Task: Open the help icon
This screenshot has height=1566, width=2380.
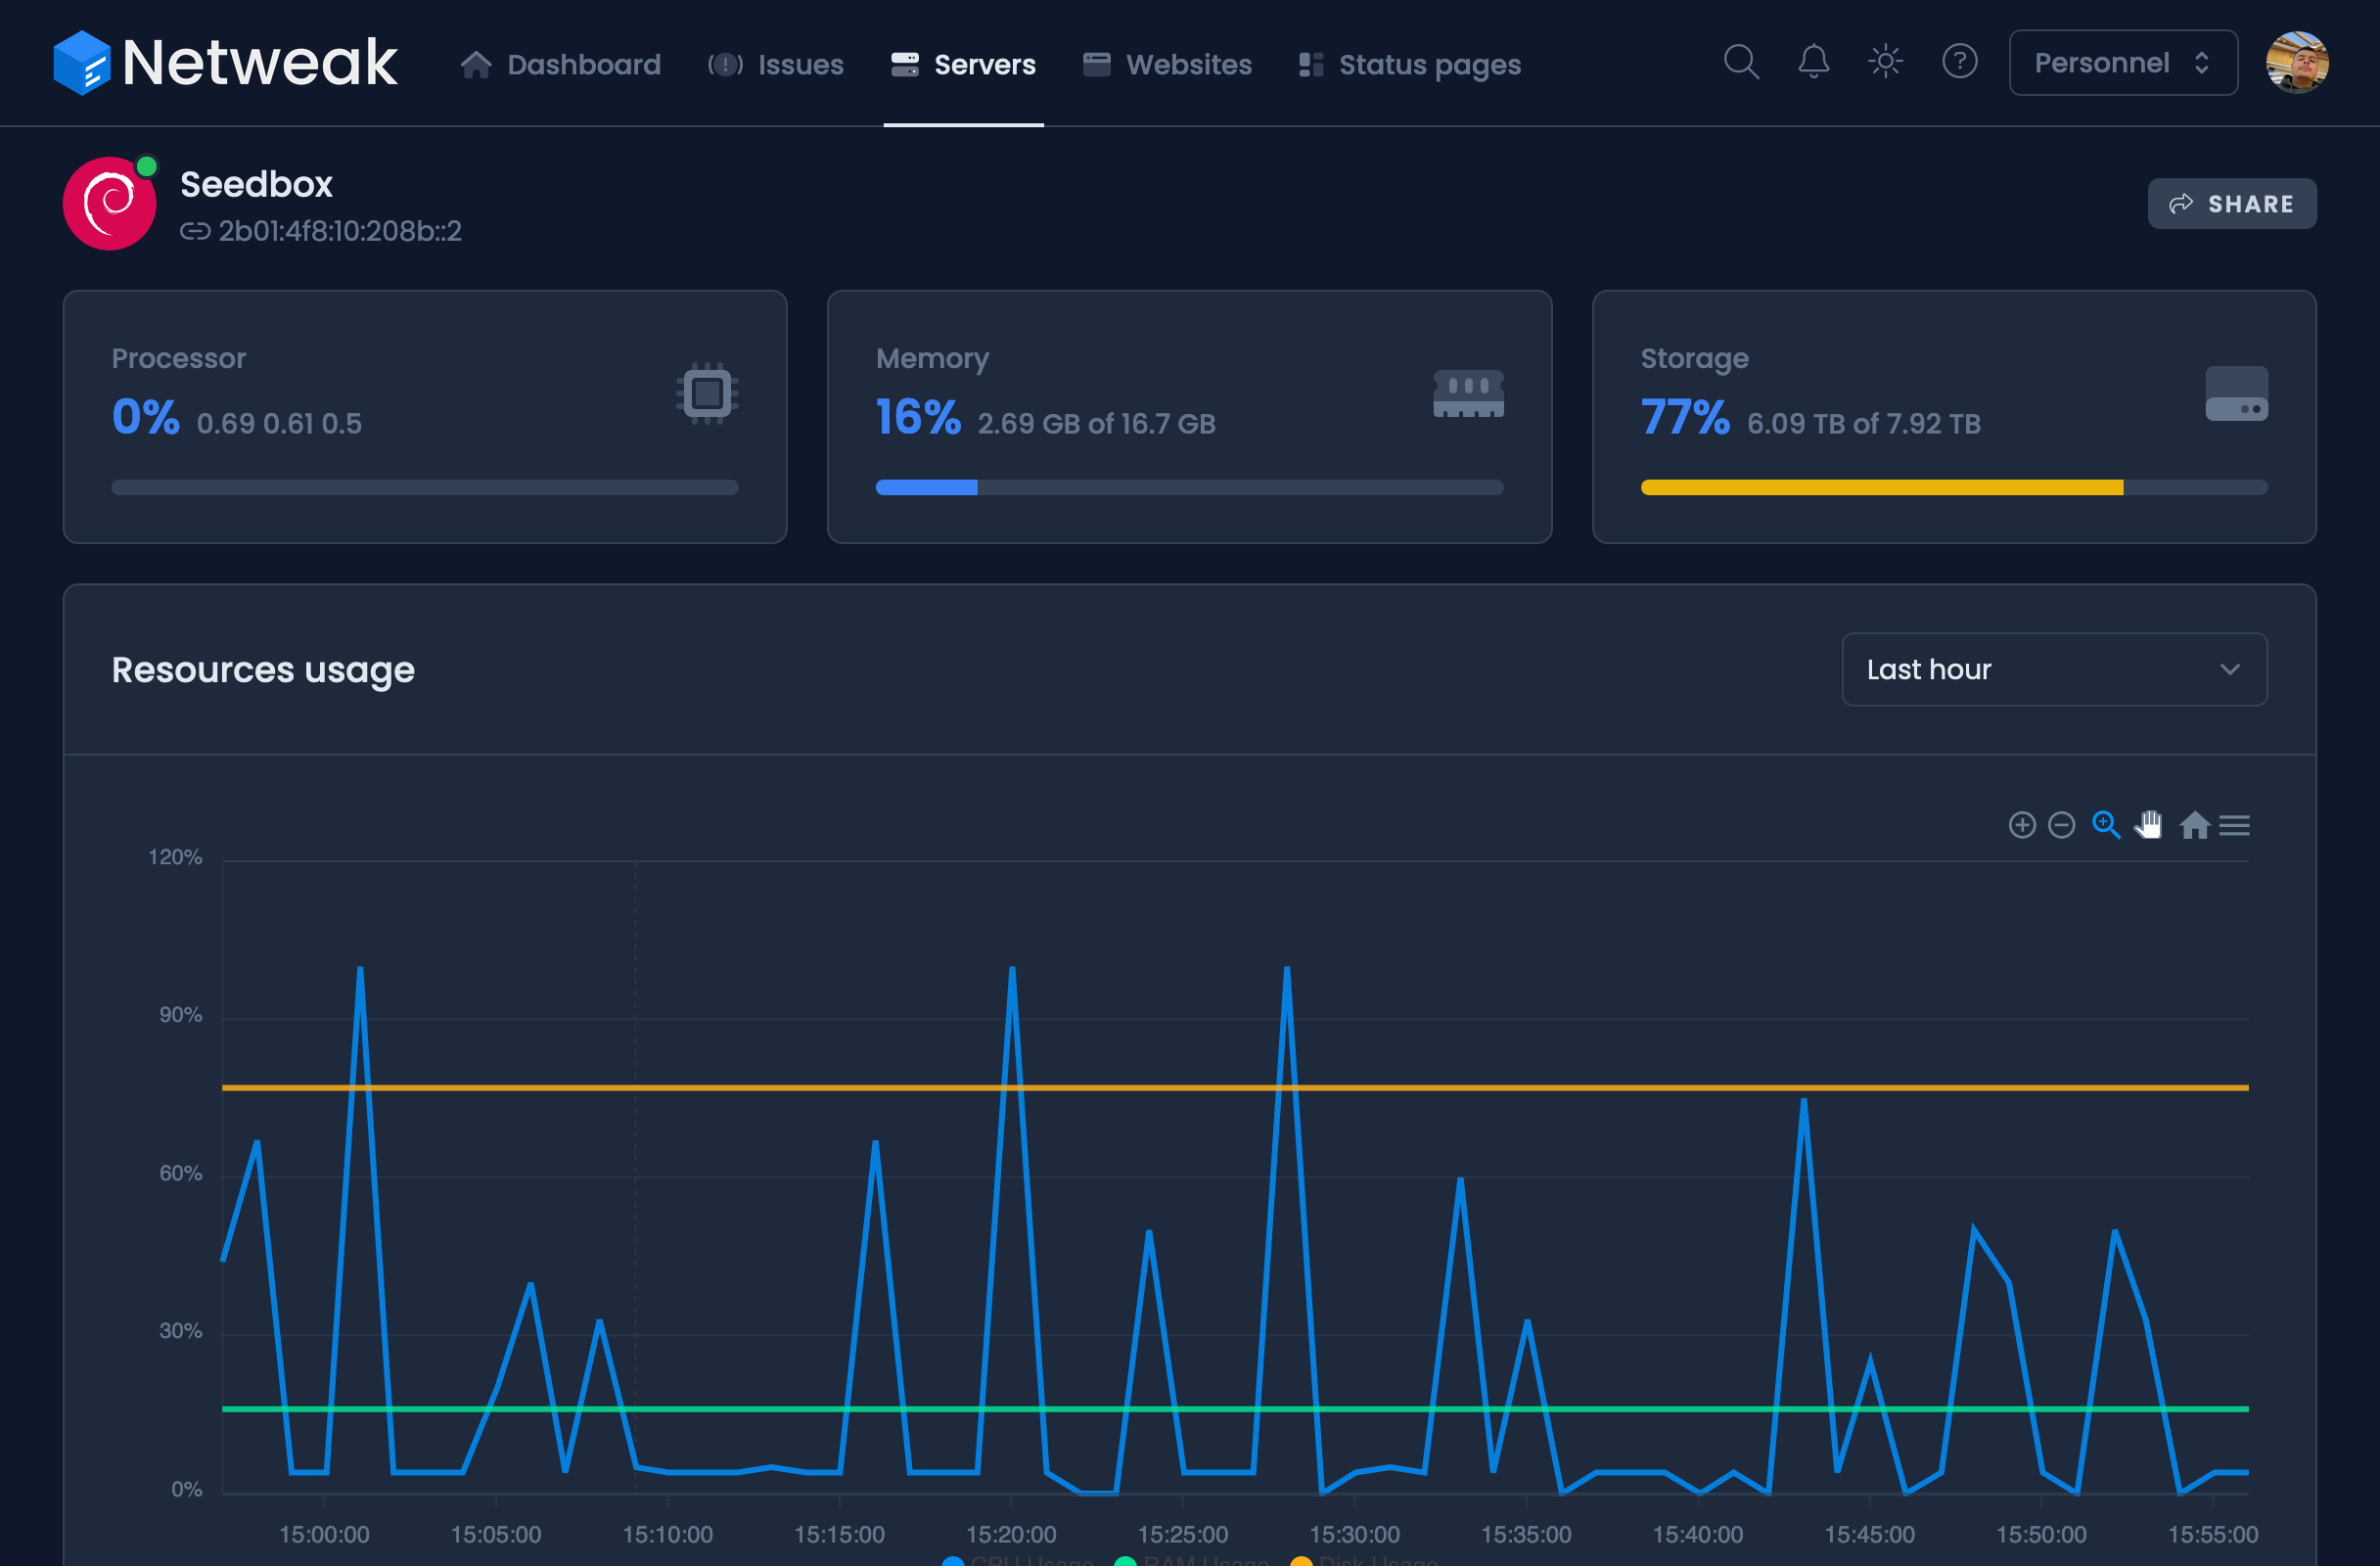Action: click(x=1960, y=62)
